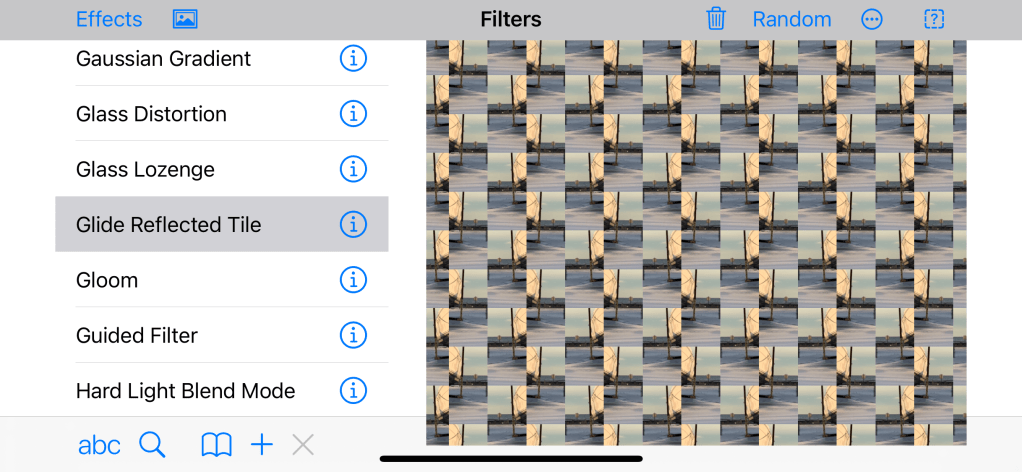The image size is (1022, 472).
Task: Show info for Glass Distortion filter
Action: 353,114
